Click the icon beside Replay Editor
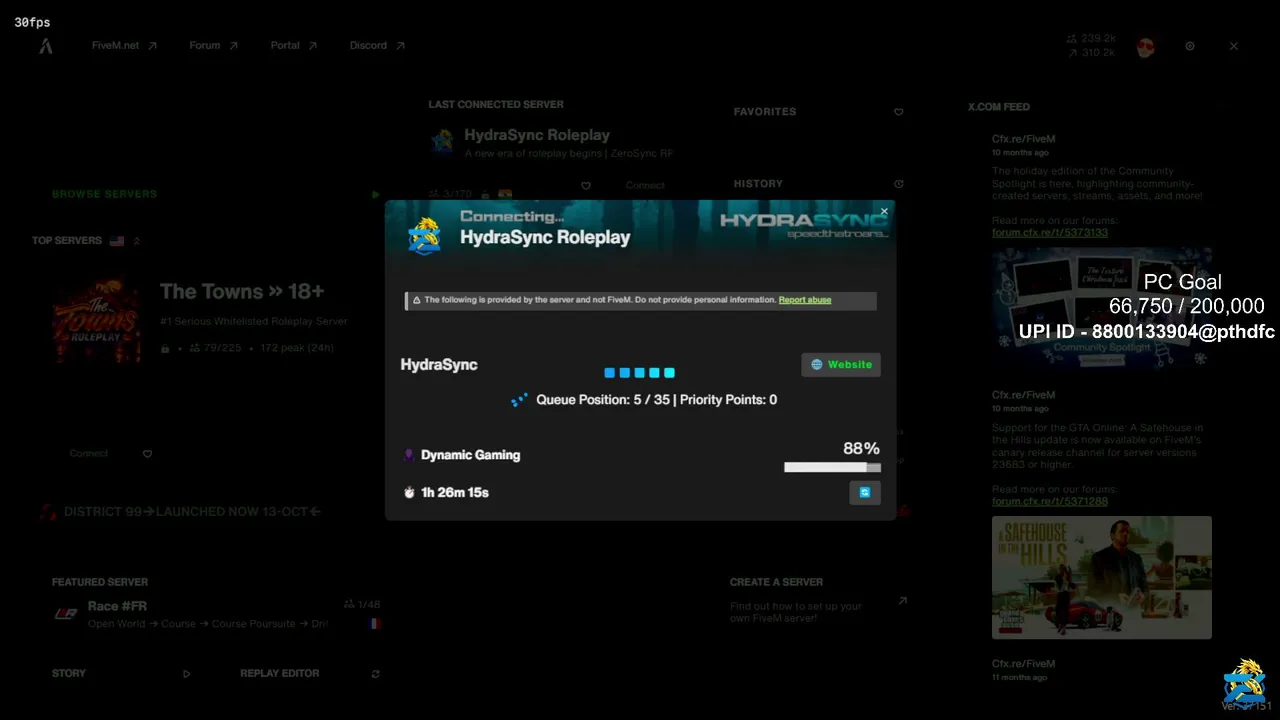The image size is (1280, 720). 376,674
